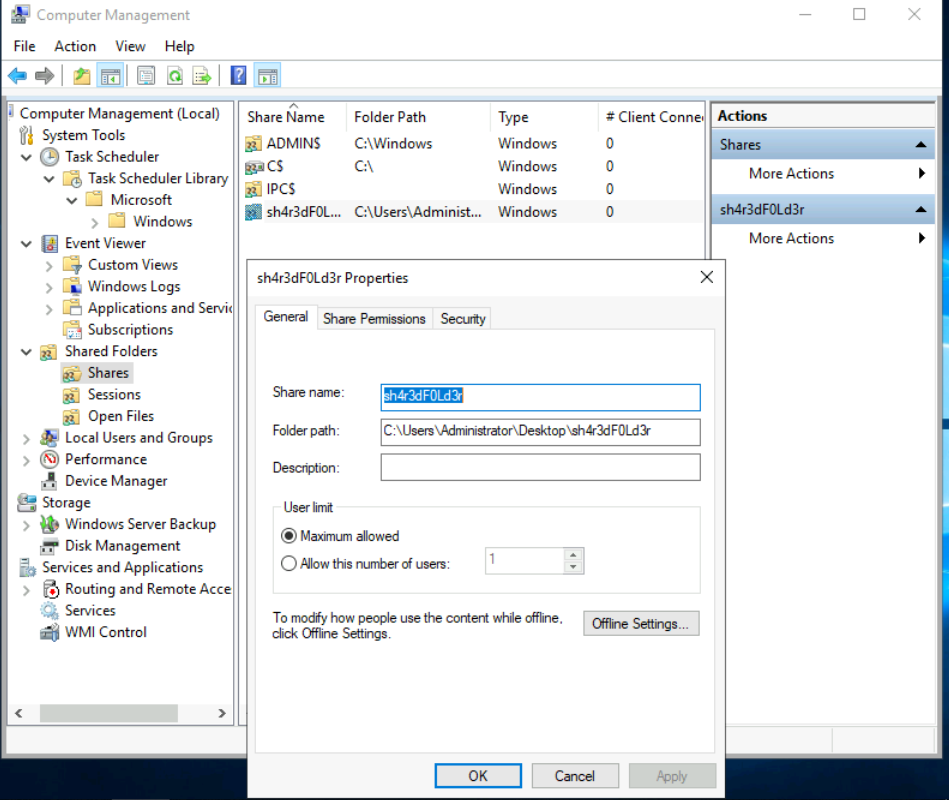
Task: Toggle the Show/Hide Action Pane icon
Action: pos(267,76)
